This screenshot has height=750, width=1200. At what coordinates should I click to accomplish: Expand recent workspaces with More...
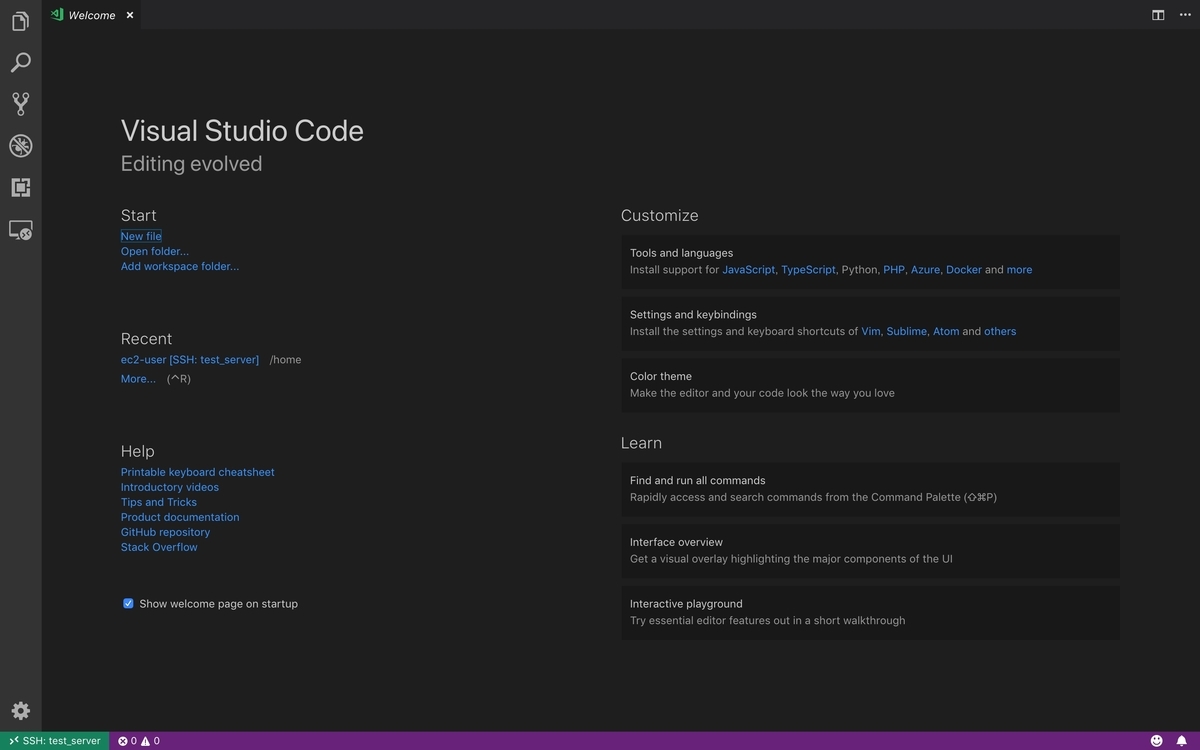pyautogui.click(x=137, y=378)
